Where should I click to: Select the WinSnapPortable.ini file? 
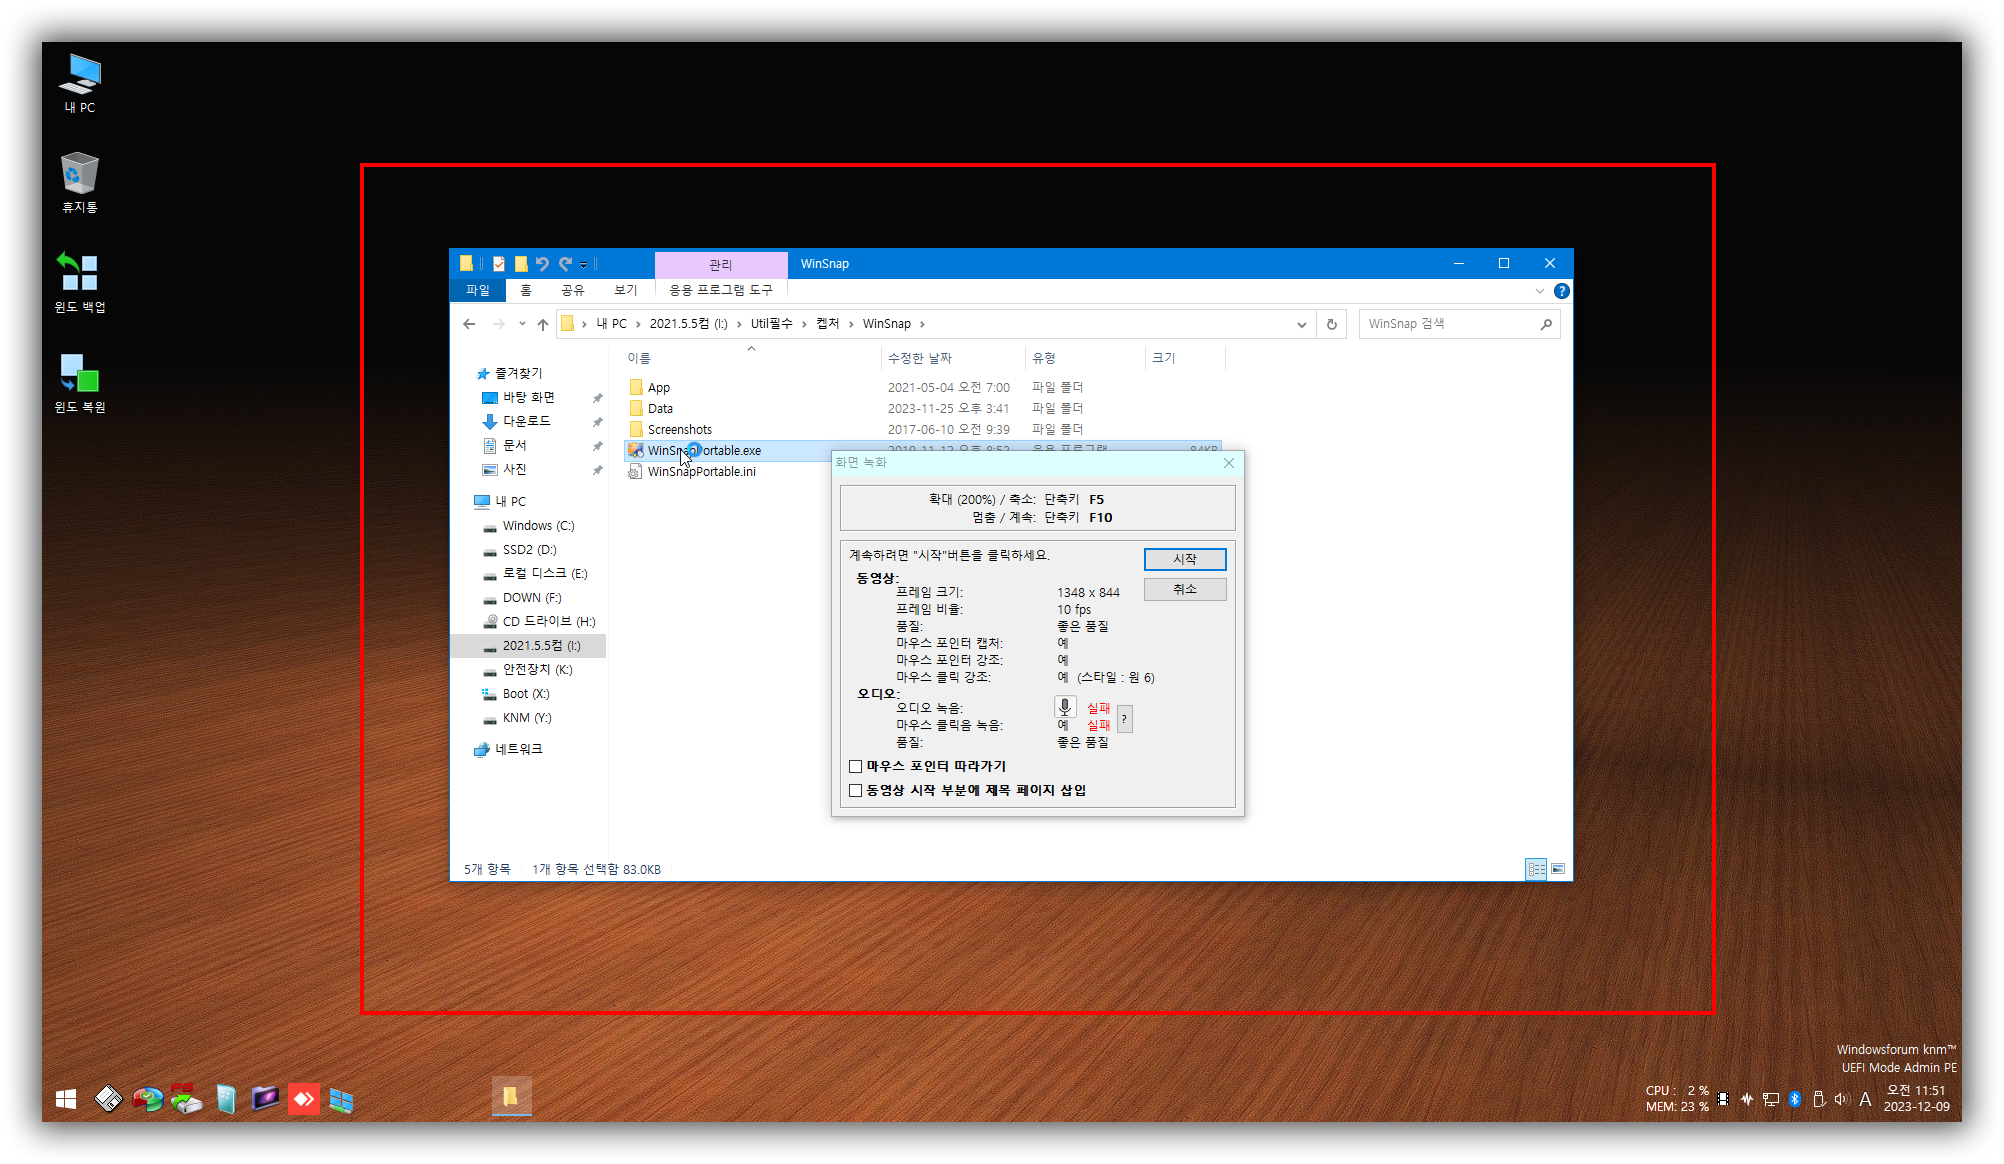(x=701, y=472)
